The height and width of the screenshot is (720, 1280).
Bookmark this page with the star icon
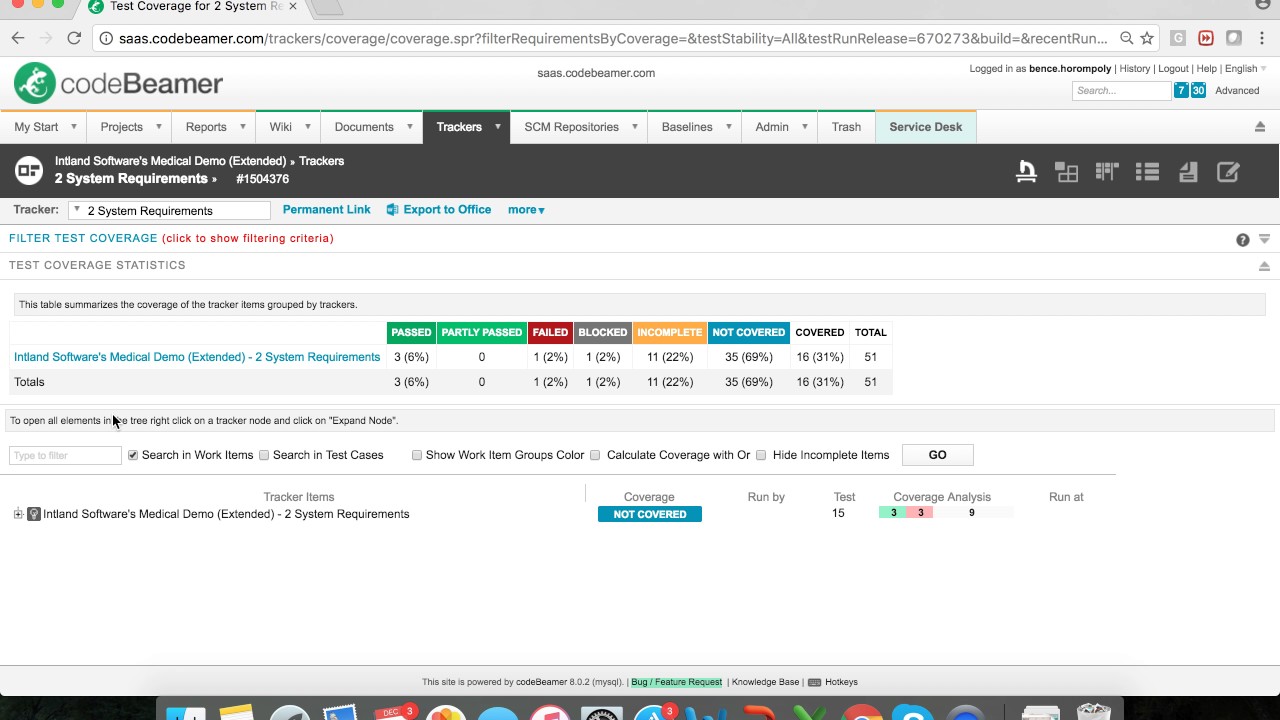(x=1147, y=38)
